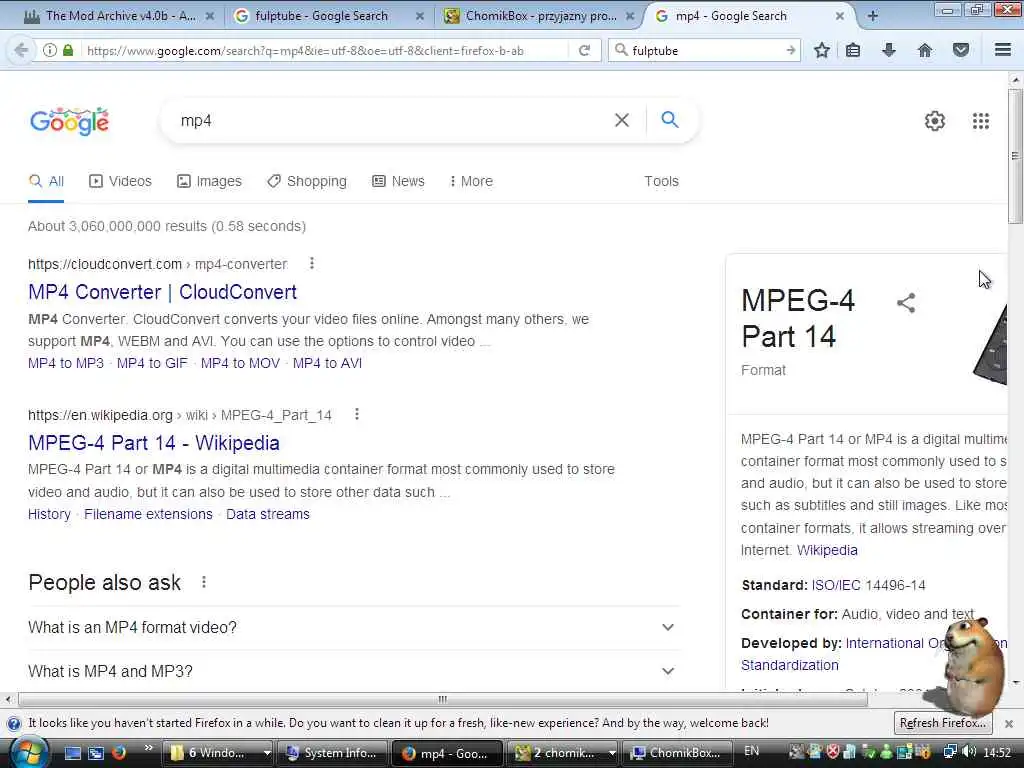The width and height of the screenshot is (1024, 768).
Task: Open the volume control in system tray
Action: click(x=969, y=752)
